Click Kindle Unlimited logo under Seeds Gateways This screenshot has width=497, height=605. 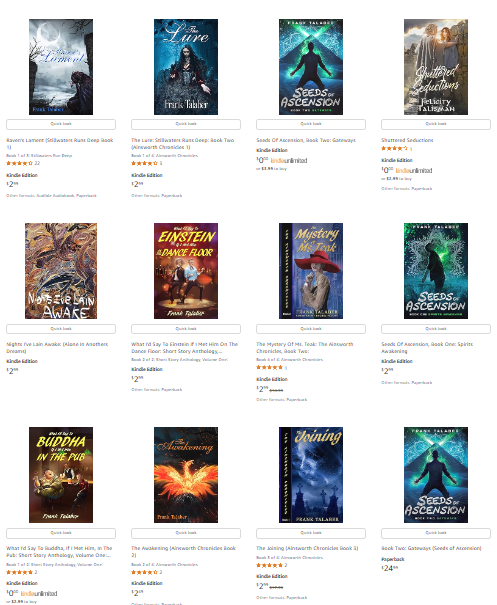tap(289, 161)
